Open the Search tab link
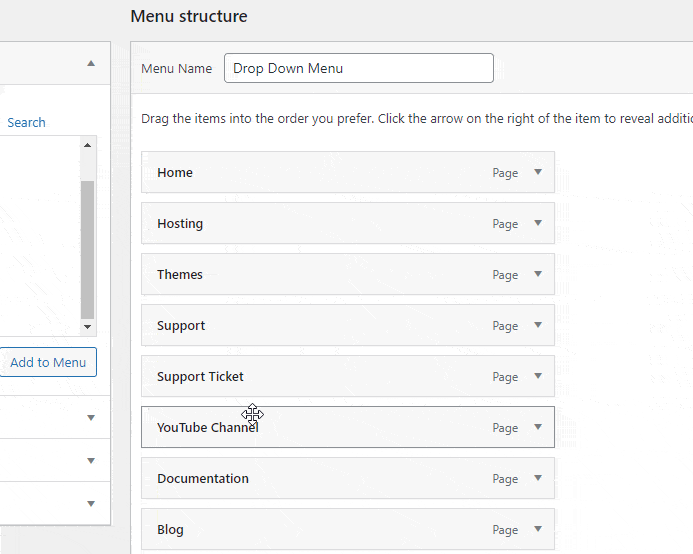Viewport: 693px width, 554px height. [26, 122]
